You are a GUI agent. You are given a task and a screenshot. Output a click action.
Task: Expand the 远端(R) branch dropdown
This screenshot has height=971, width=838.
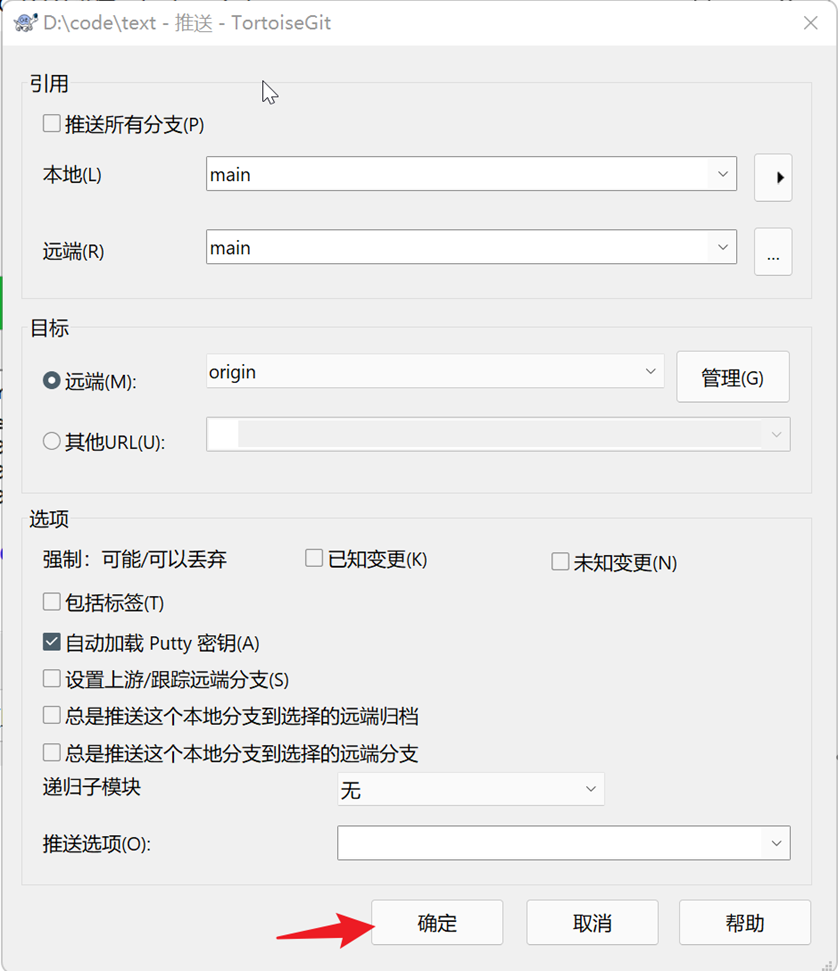tap(722, 247)
